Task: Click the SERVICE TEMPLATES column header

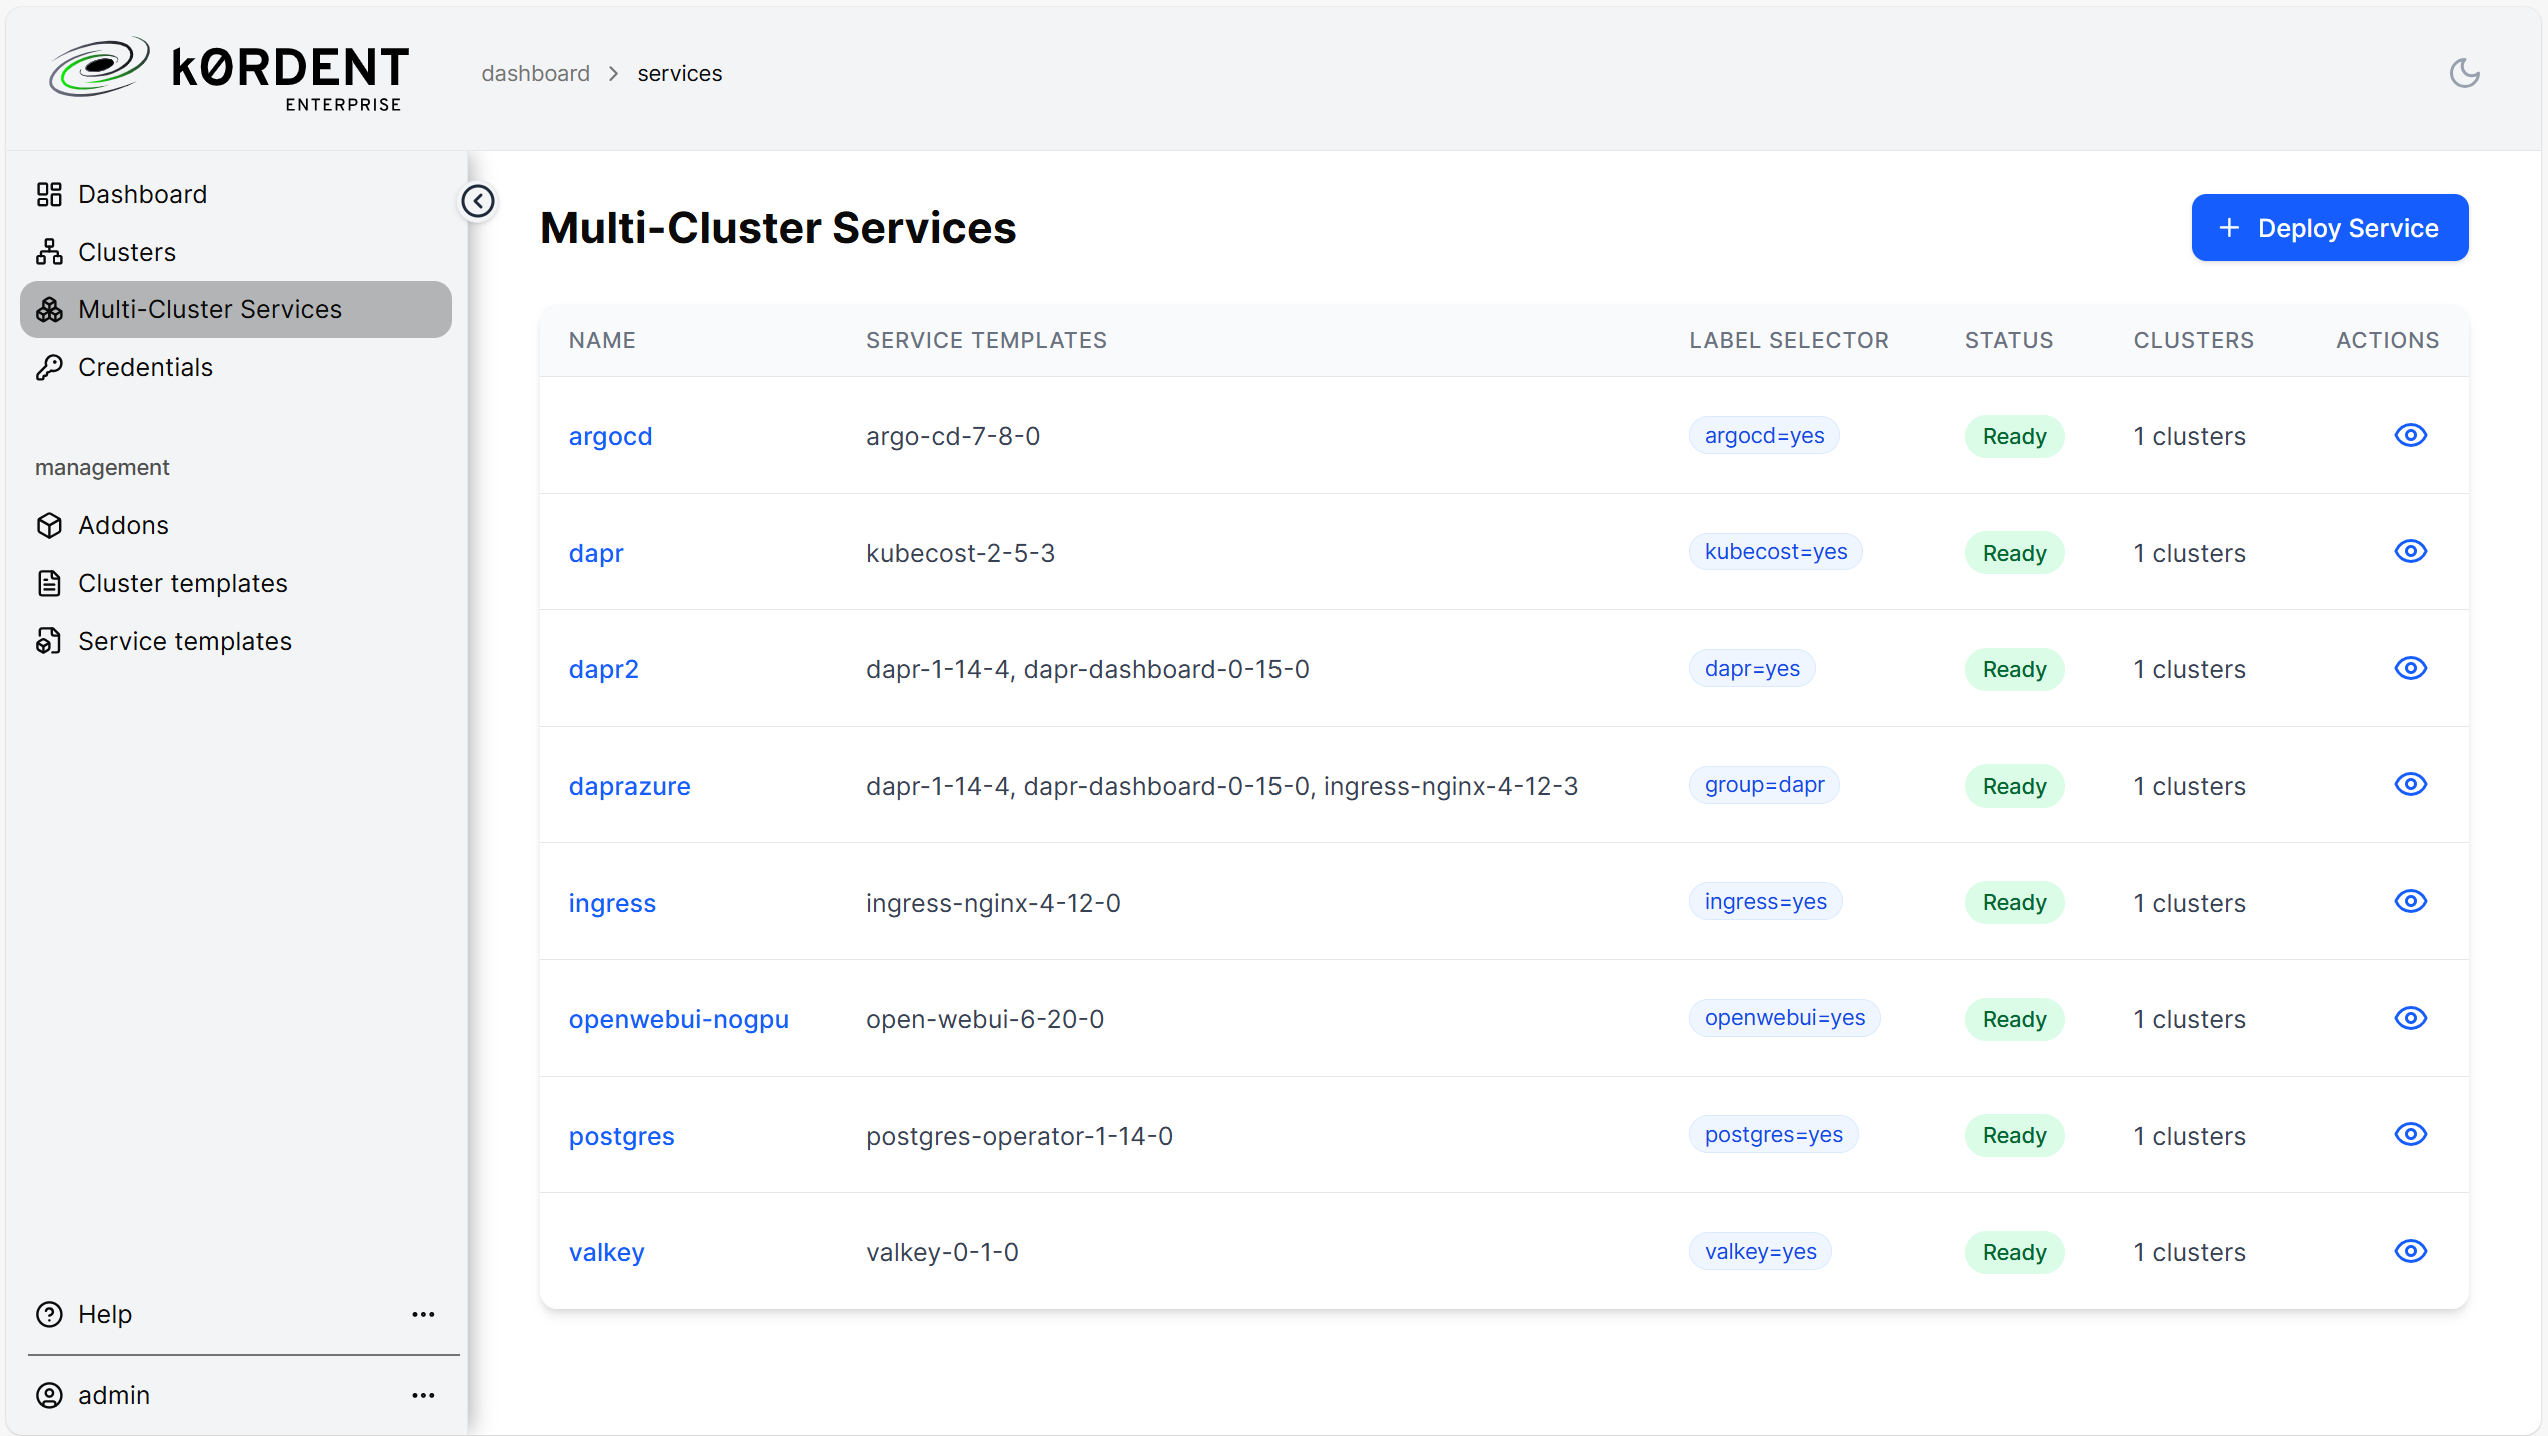Action: (986, 340)
